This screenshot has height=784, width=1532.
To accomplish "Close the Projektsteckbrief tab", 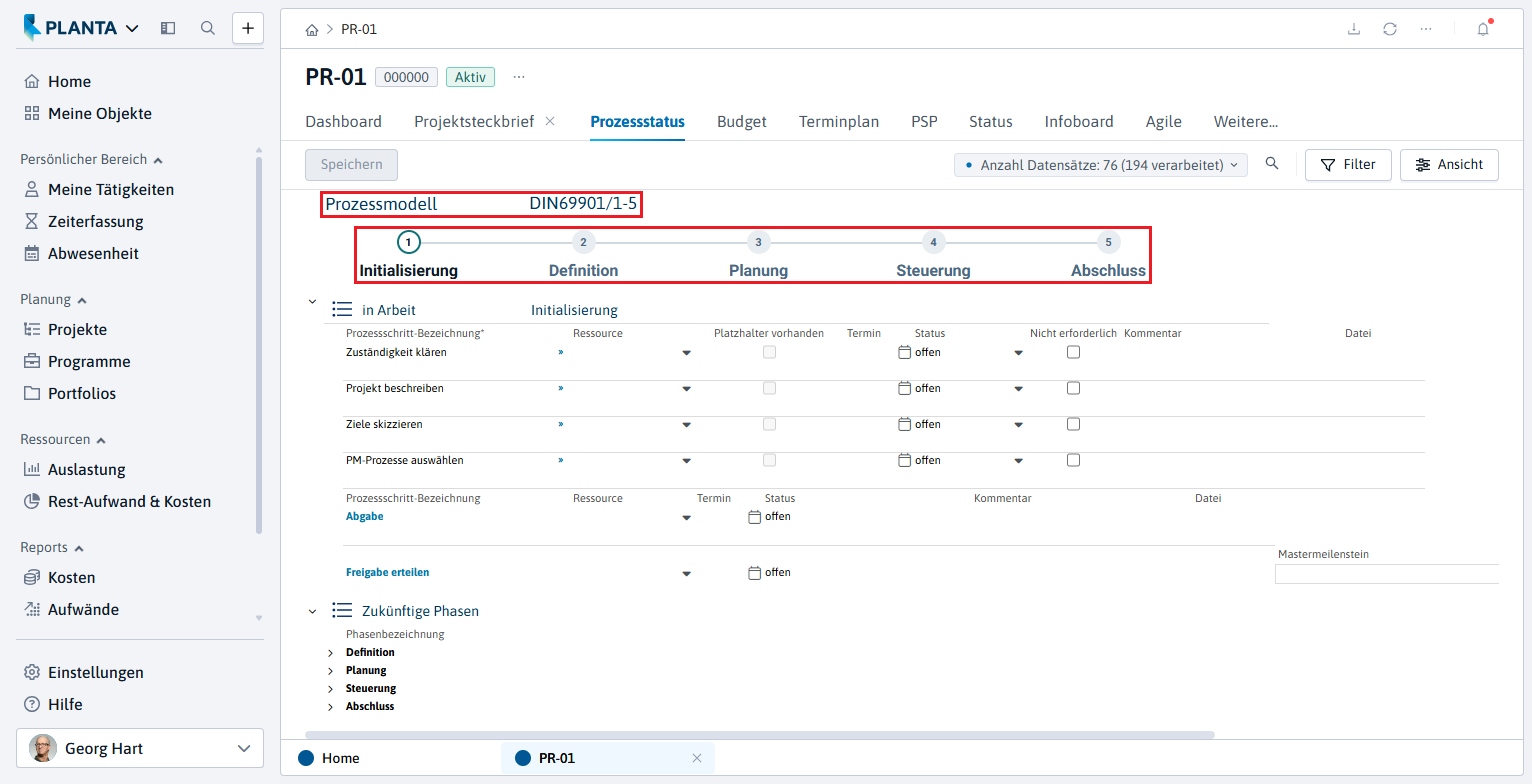I will click(550, 122).
